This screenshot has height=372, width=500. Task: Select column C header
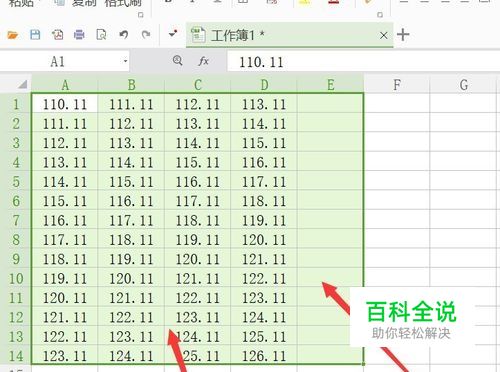(198, 85)
